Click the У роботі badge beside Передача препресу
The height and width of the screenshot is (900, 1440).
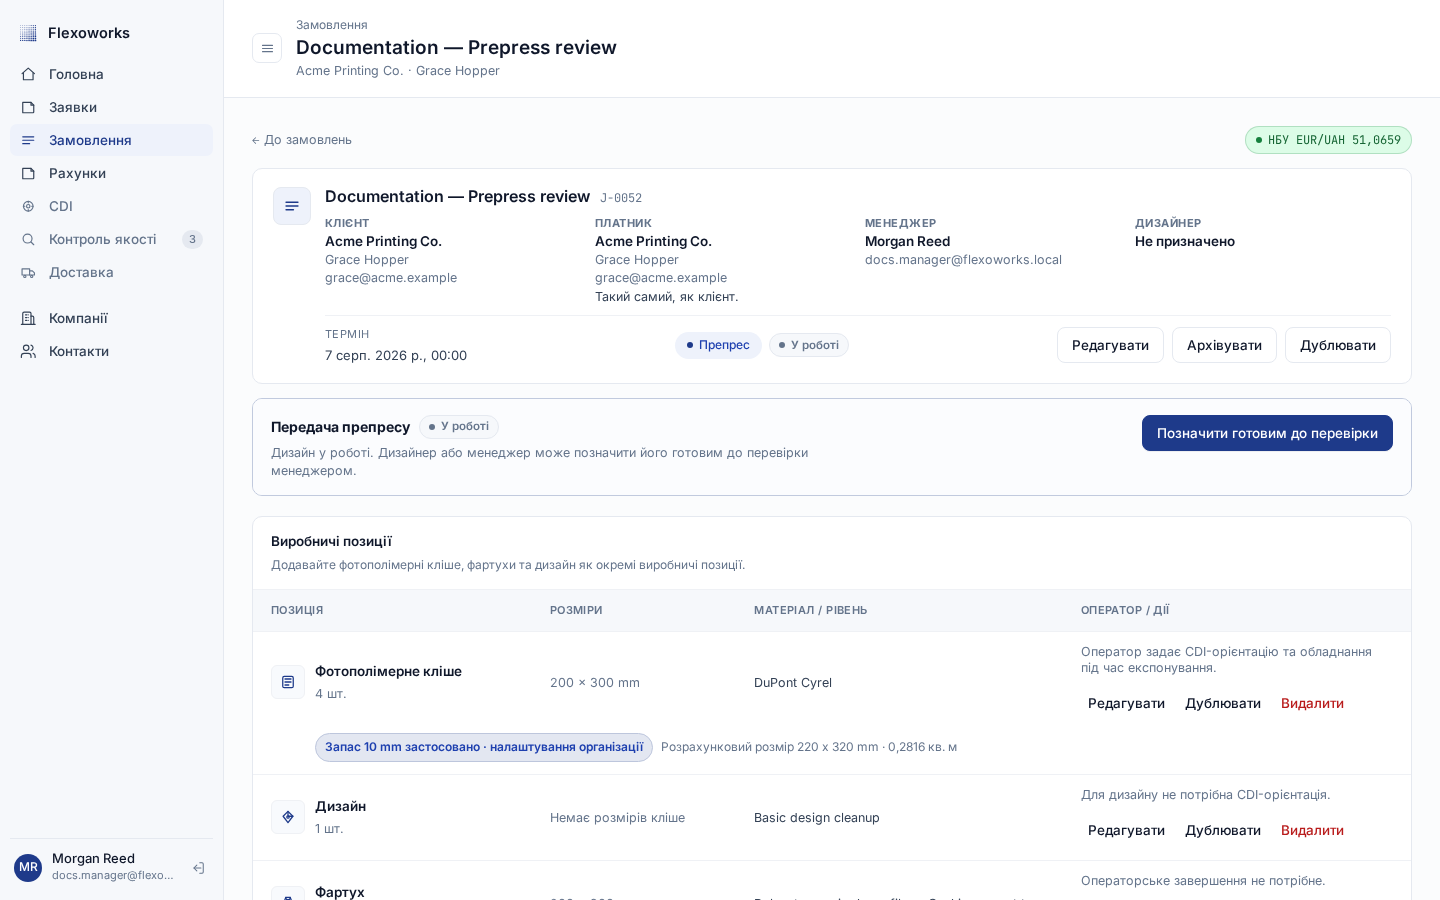pyautogui.click(x=459, y=427)
